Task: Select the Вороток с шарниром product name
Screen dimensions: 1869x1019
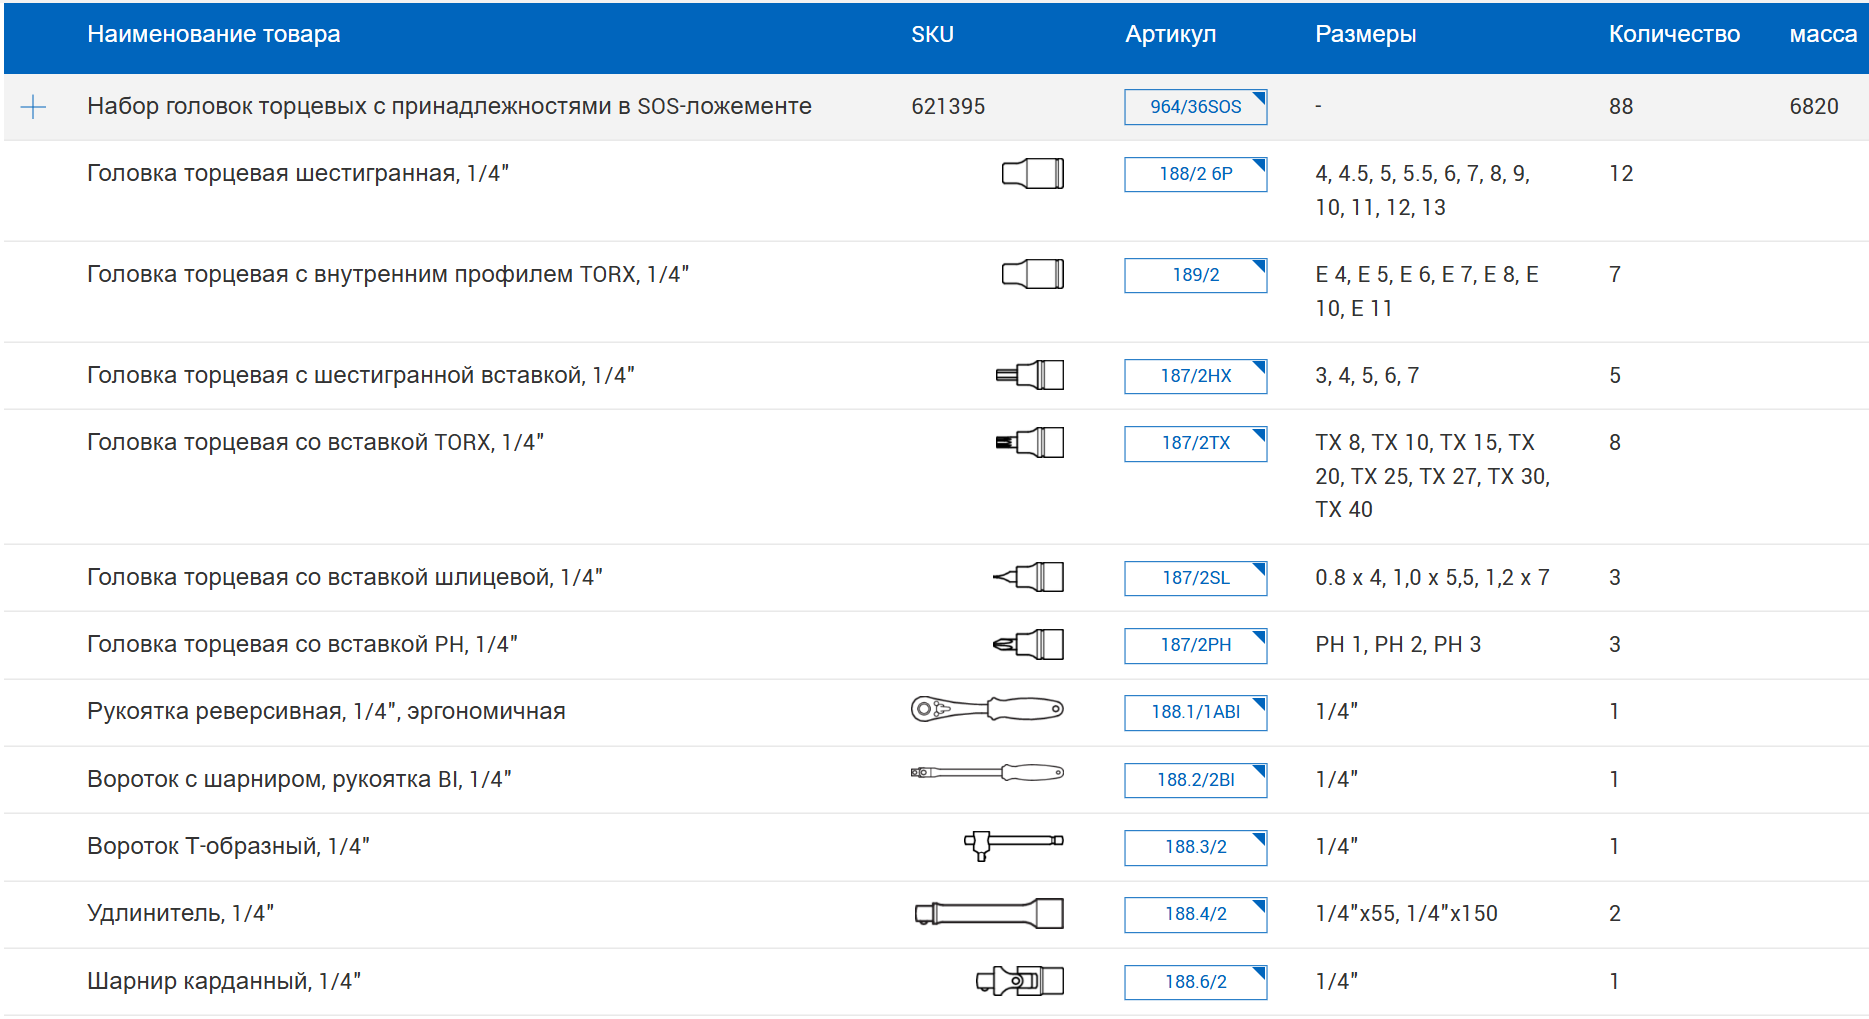Action: coord(299,779)
